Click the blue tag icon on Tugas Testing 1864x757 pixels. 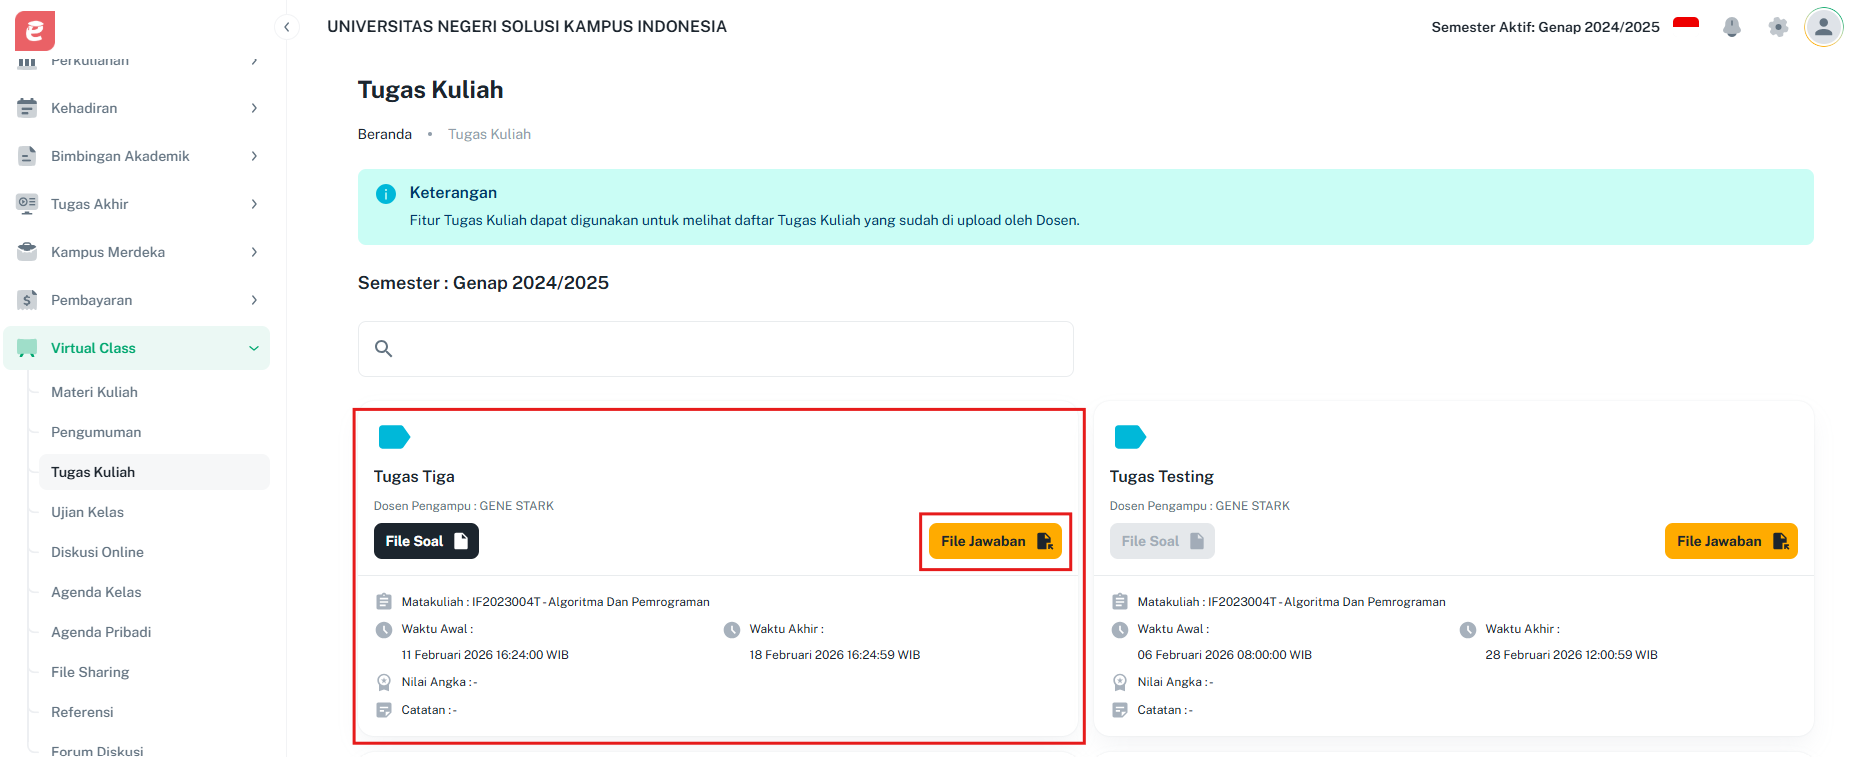[1130, 437]
